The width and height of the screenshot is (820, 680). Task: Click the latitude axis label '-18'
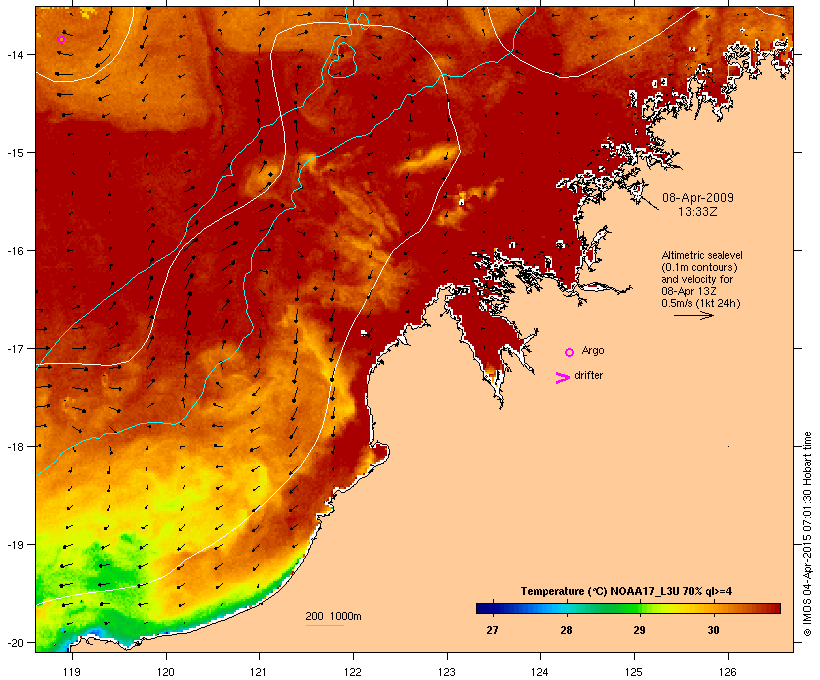14,447
